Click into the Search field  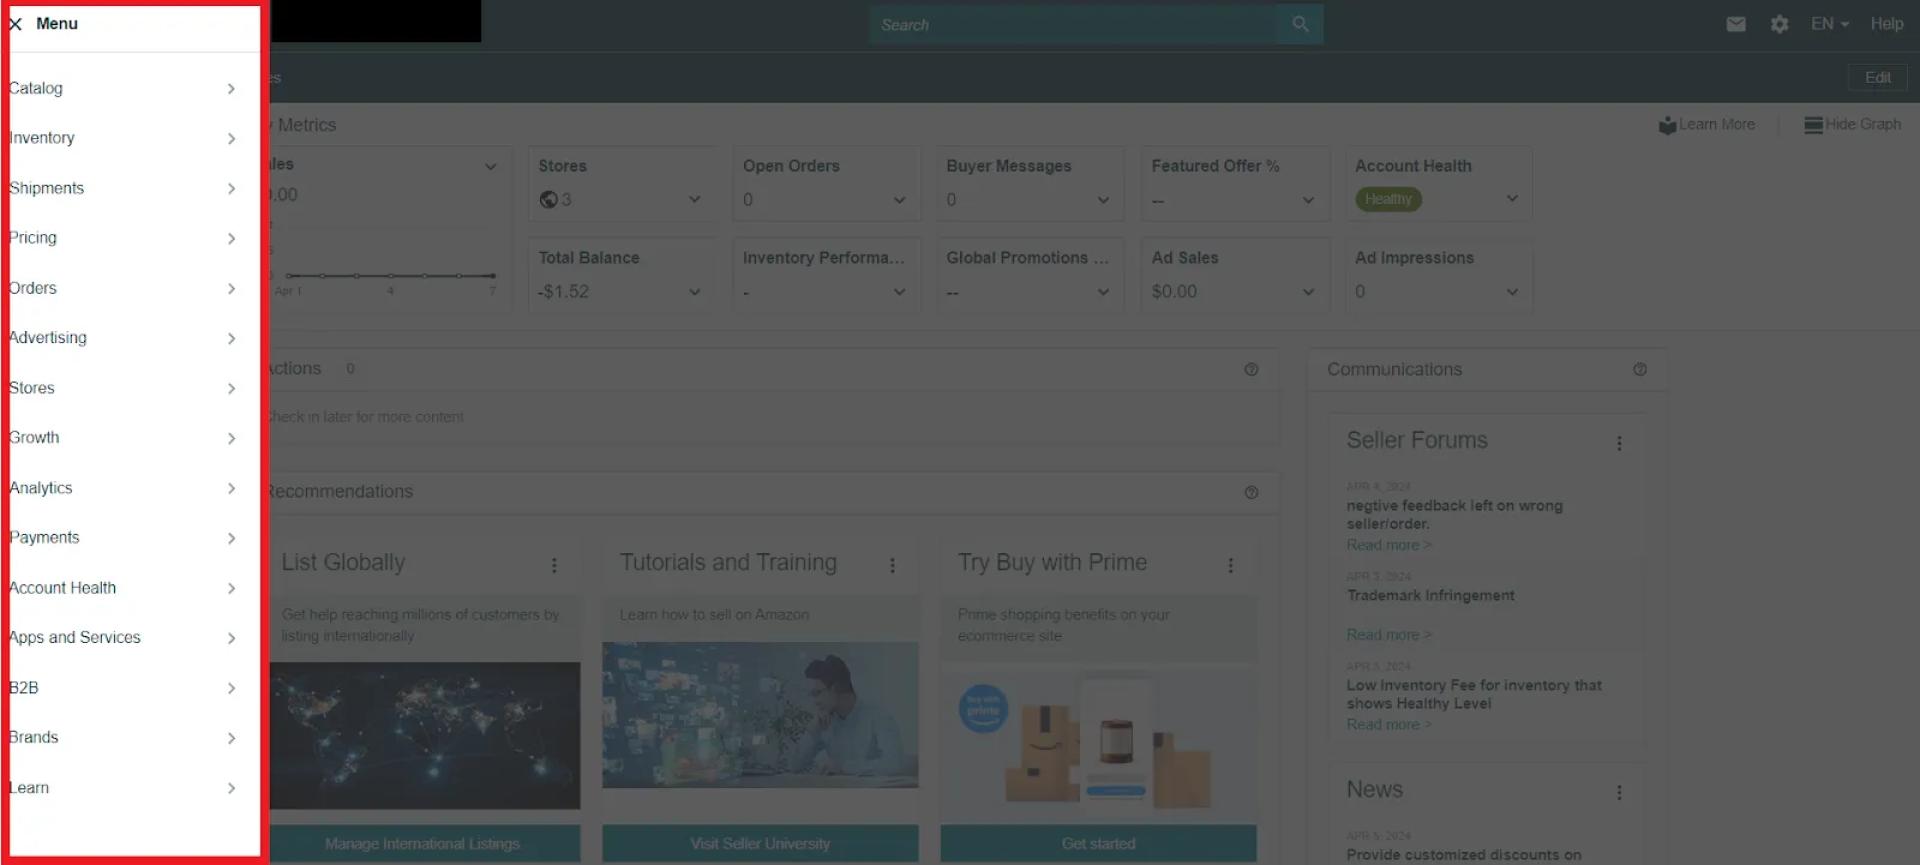coord(1073,24)
